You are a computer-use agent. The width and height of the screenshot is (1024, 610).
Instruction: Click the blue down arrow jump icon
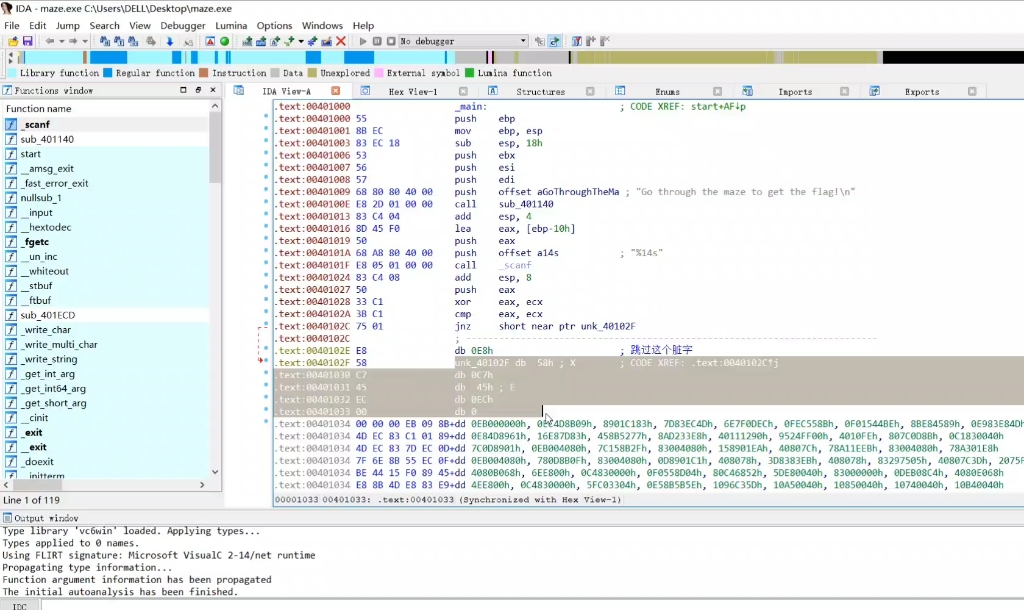(x=170, y=41)
